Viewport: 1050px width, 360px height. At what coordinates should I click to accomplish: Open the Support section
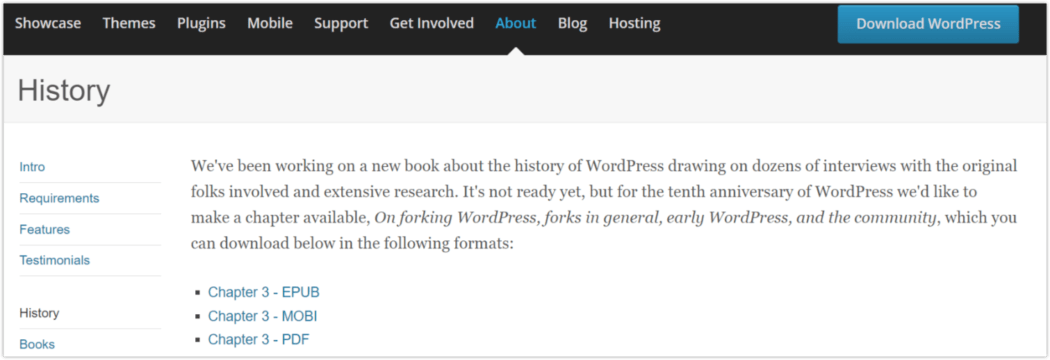tap(341, 23)
